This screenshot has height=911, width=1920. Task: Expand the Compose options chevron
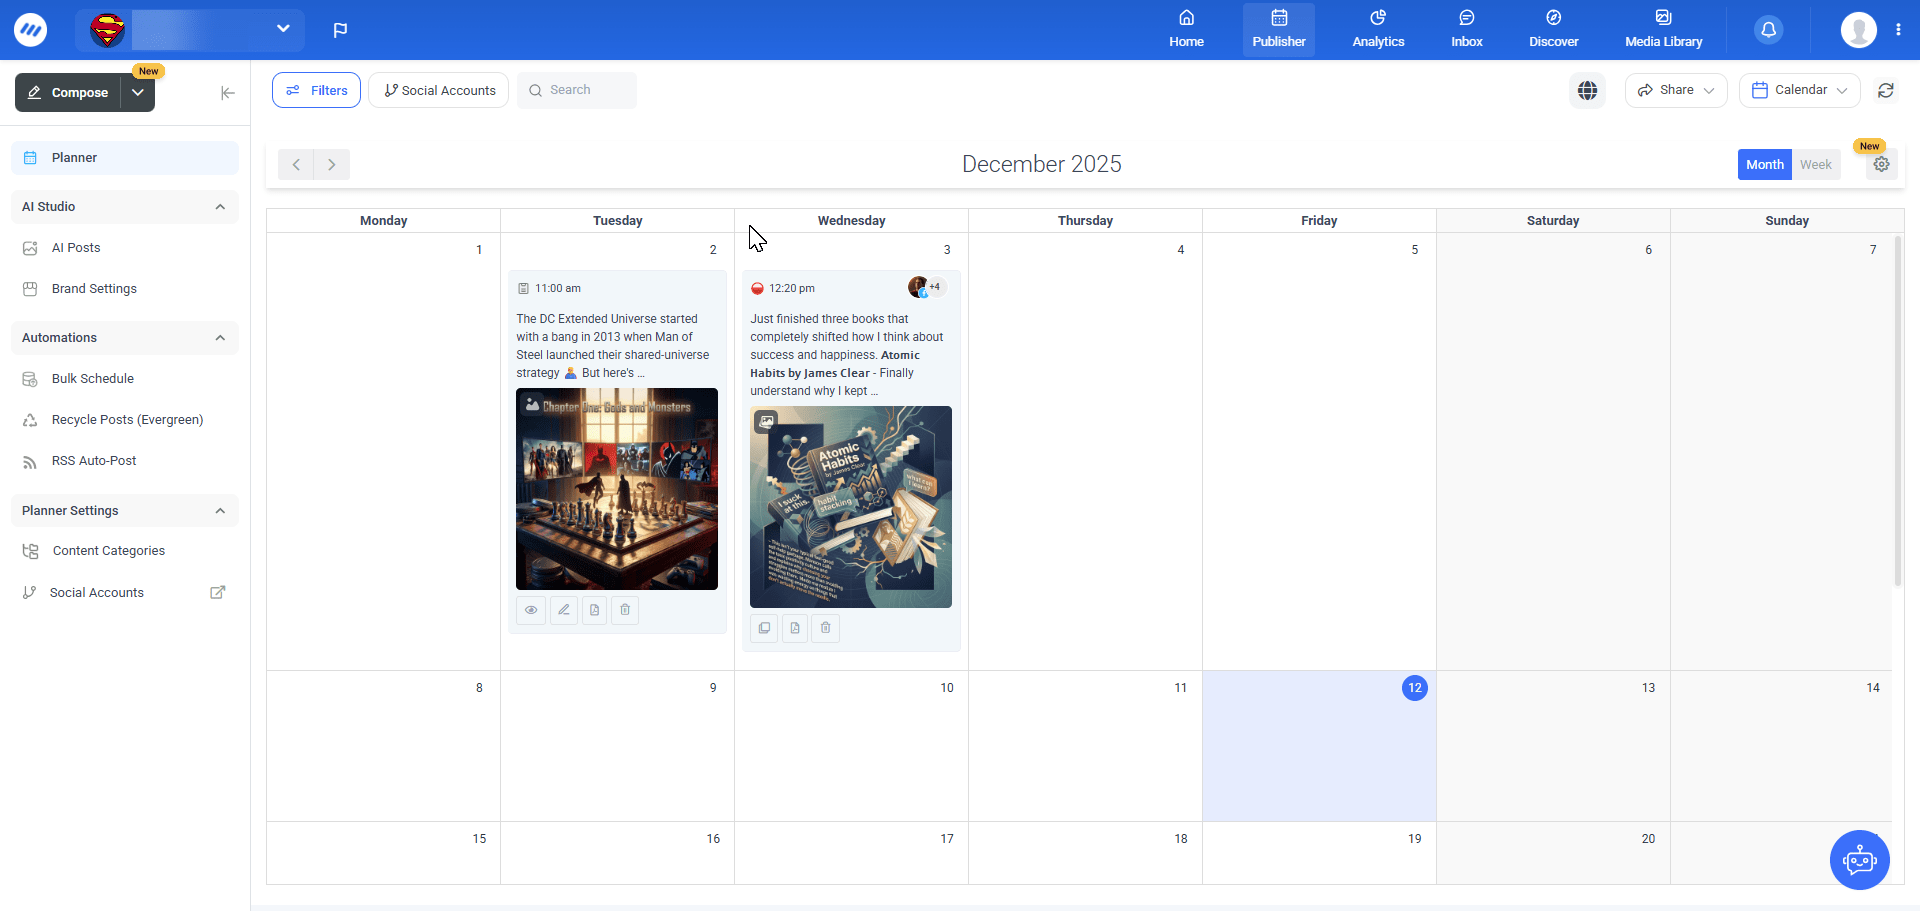coord(138,92)
